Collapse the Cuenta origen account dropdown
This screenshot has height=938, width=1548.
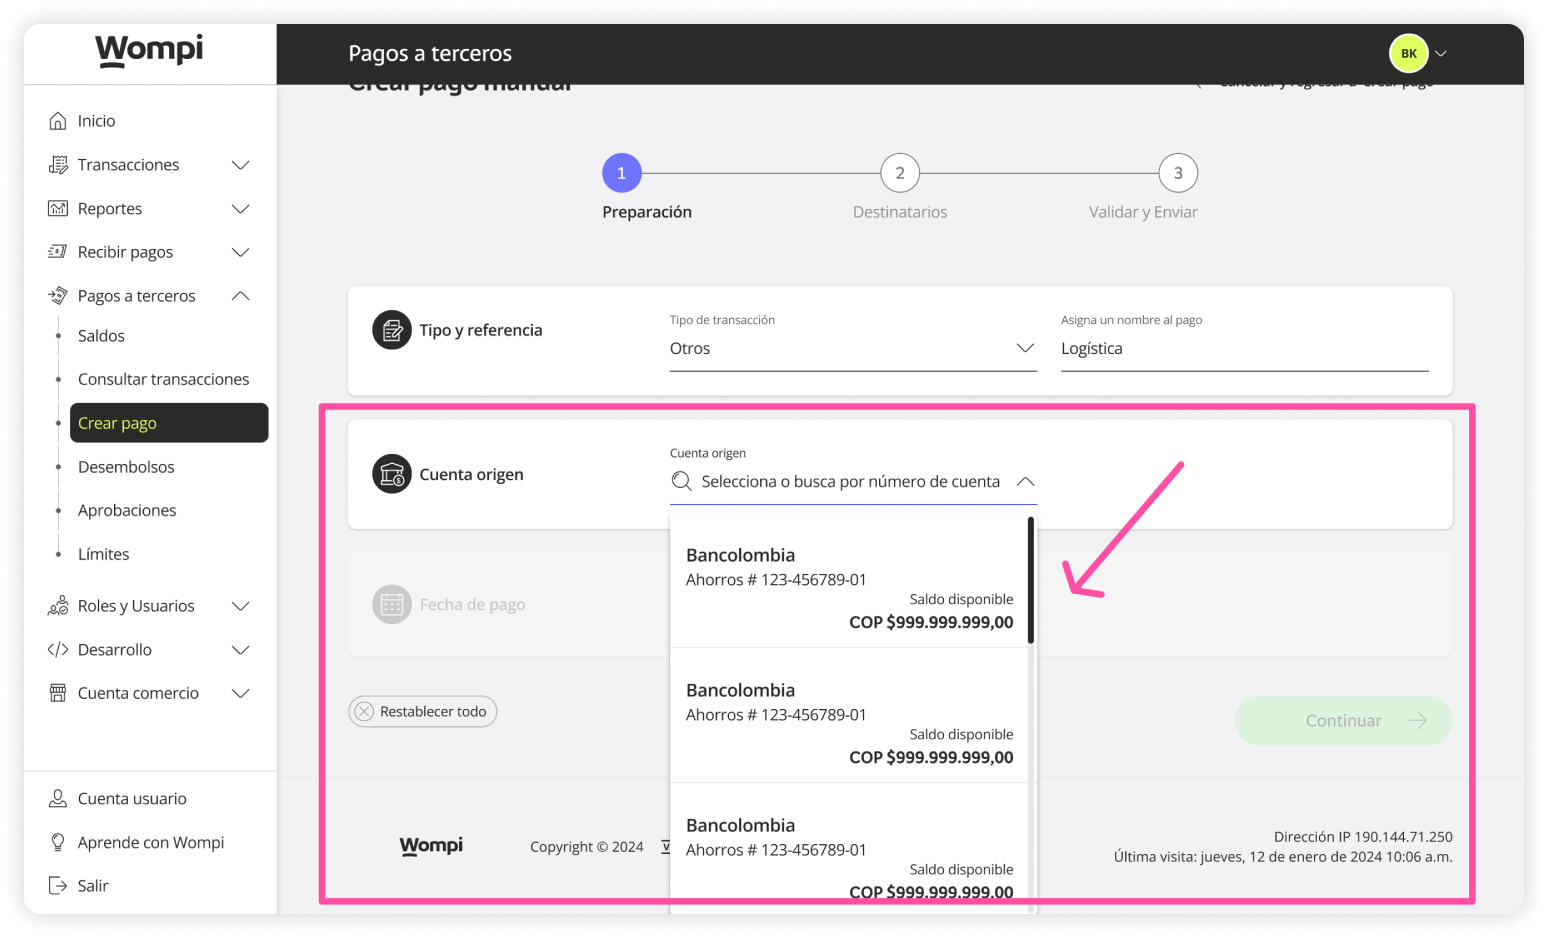click(x=1025, y=481)
